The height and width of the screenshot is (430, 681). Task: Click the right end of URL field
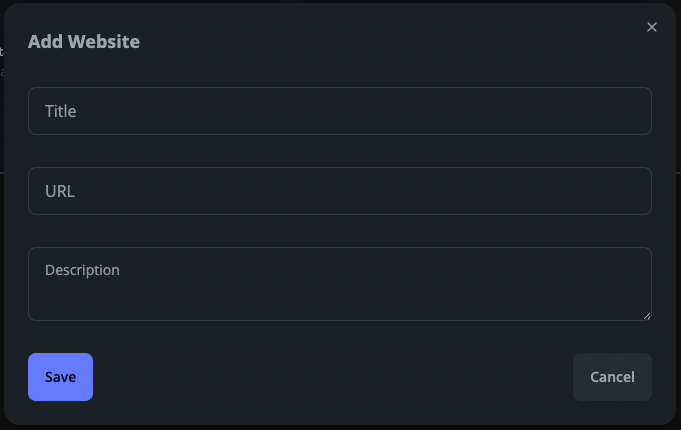(x=630, y=191)
